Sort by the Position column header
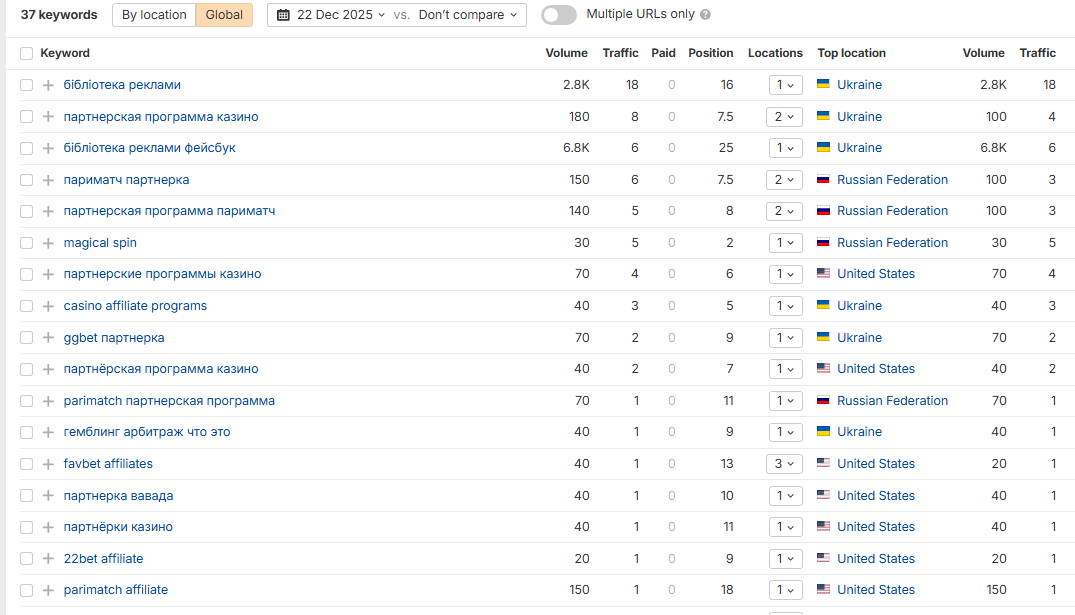This screenshot has height=615, width=1075. [x=710, y=53]
